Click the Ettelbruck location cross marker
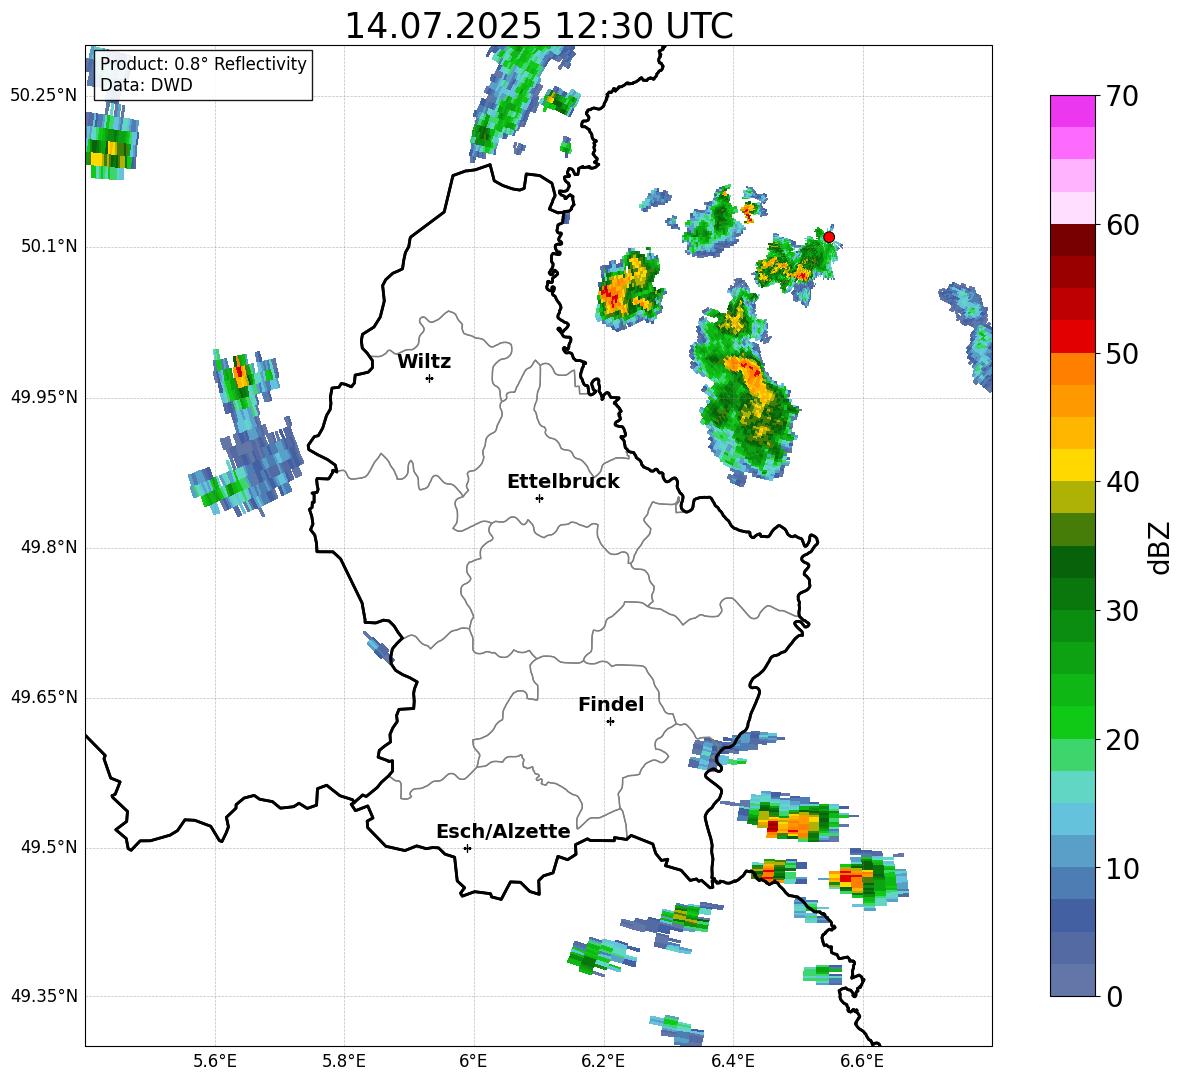Viewport: 1184px width, 1081px height. [x=539, y=498]
